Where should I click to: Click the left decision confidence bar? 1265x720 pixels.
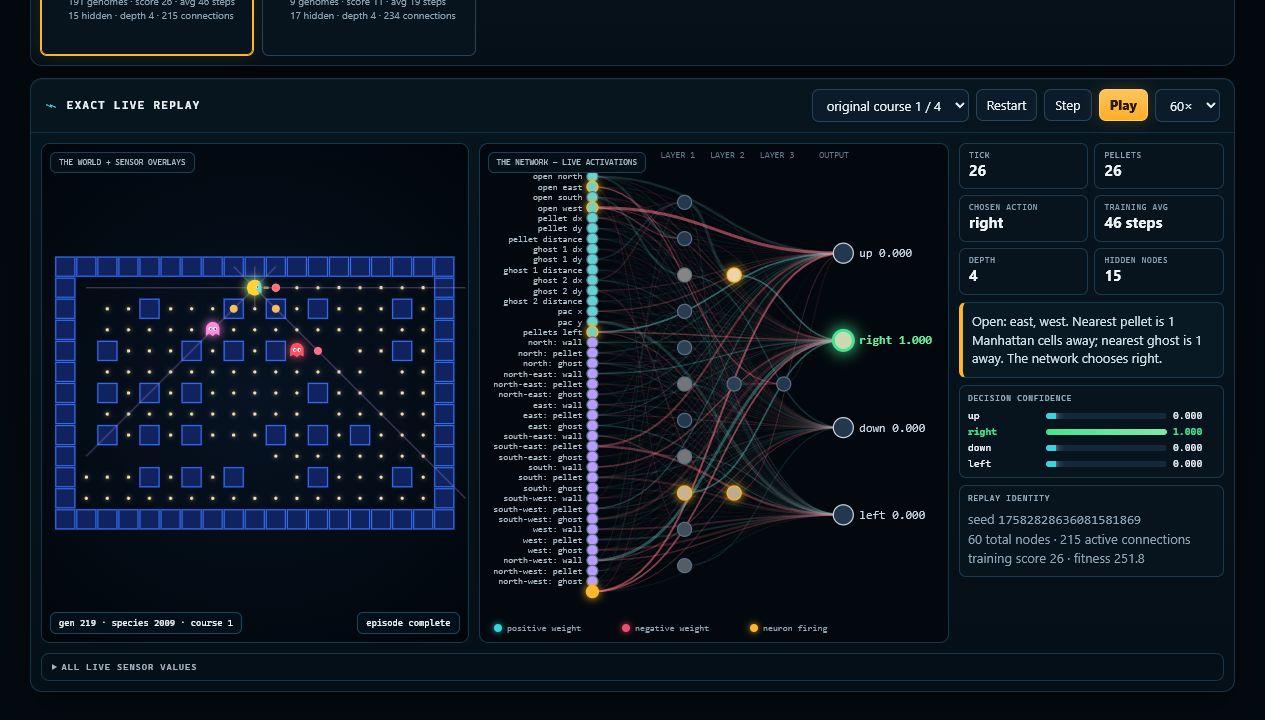tap(1106, 464)
